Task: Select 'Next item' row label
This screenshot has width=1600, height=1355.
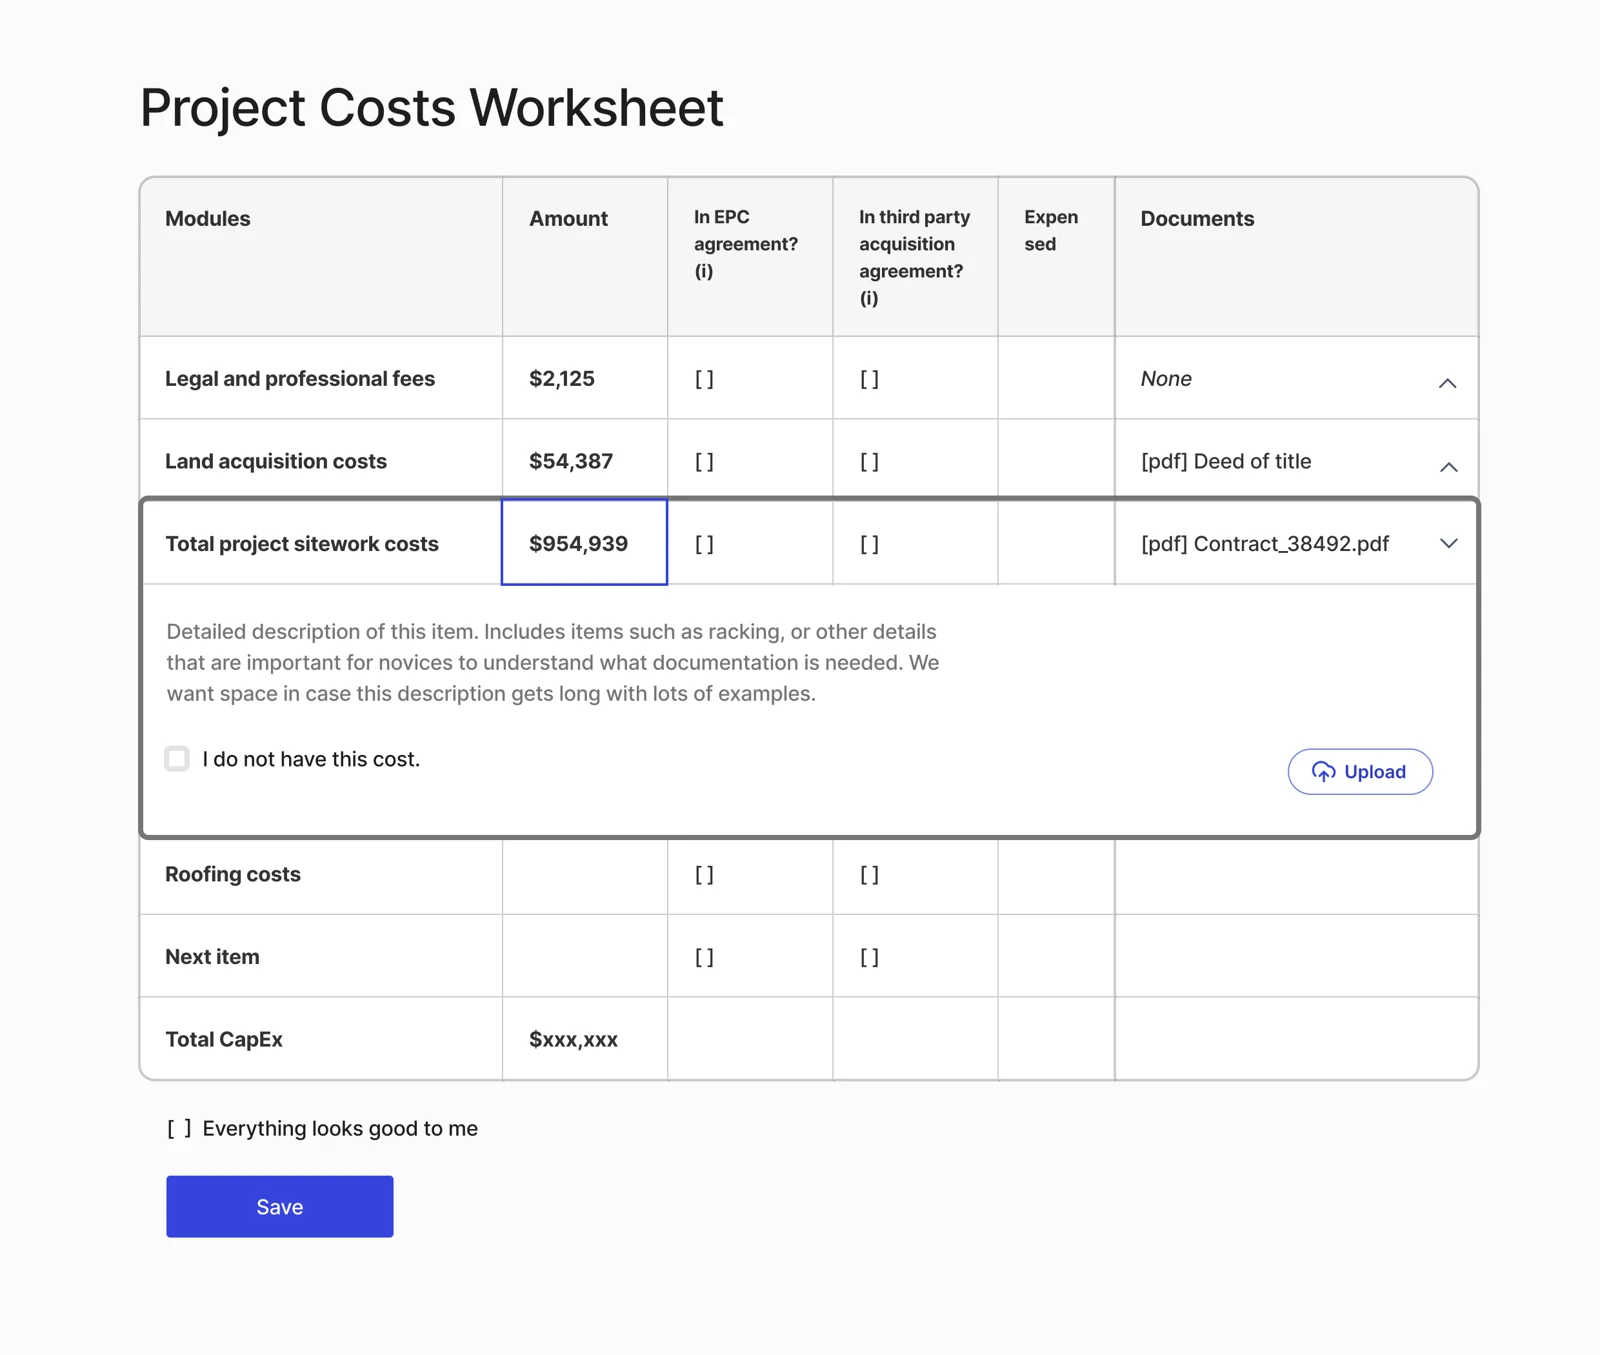Action: [x=212, y=957]
